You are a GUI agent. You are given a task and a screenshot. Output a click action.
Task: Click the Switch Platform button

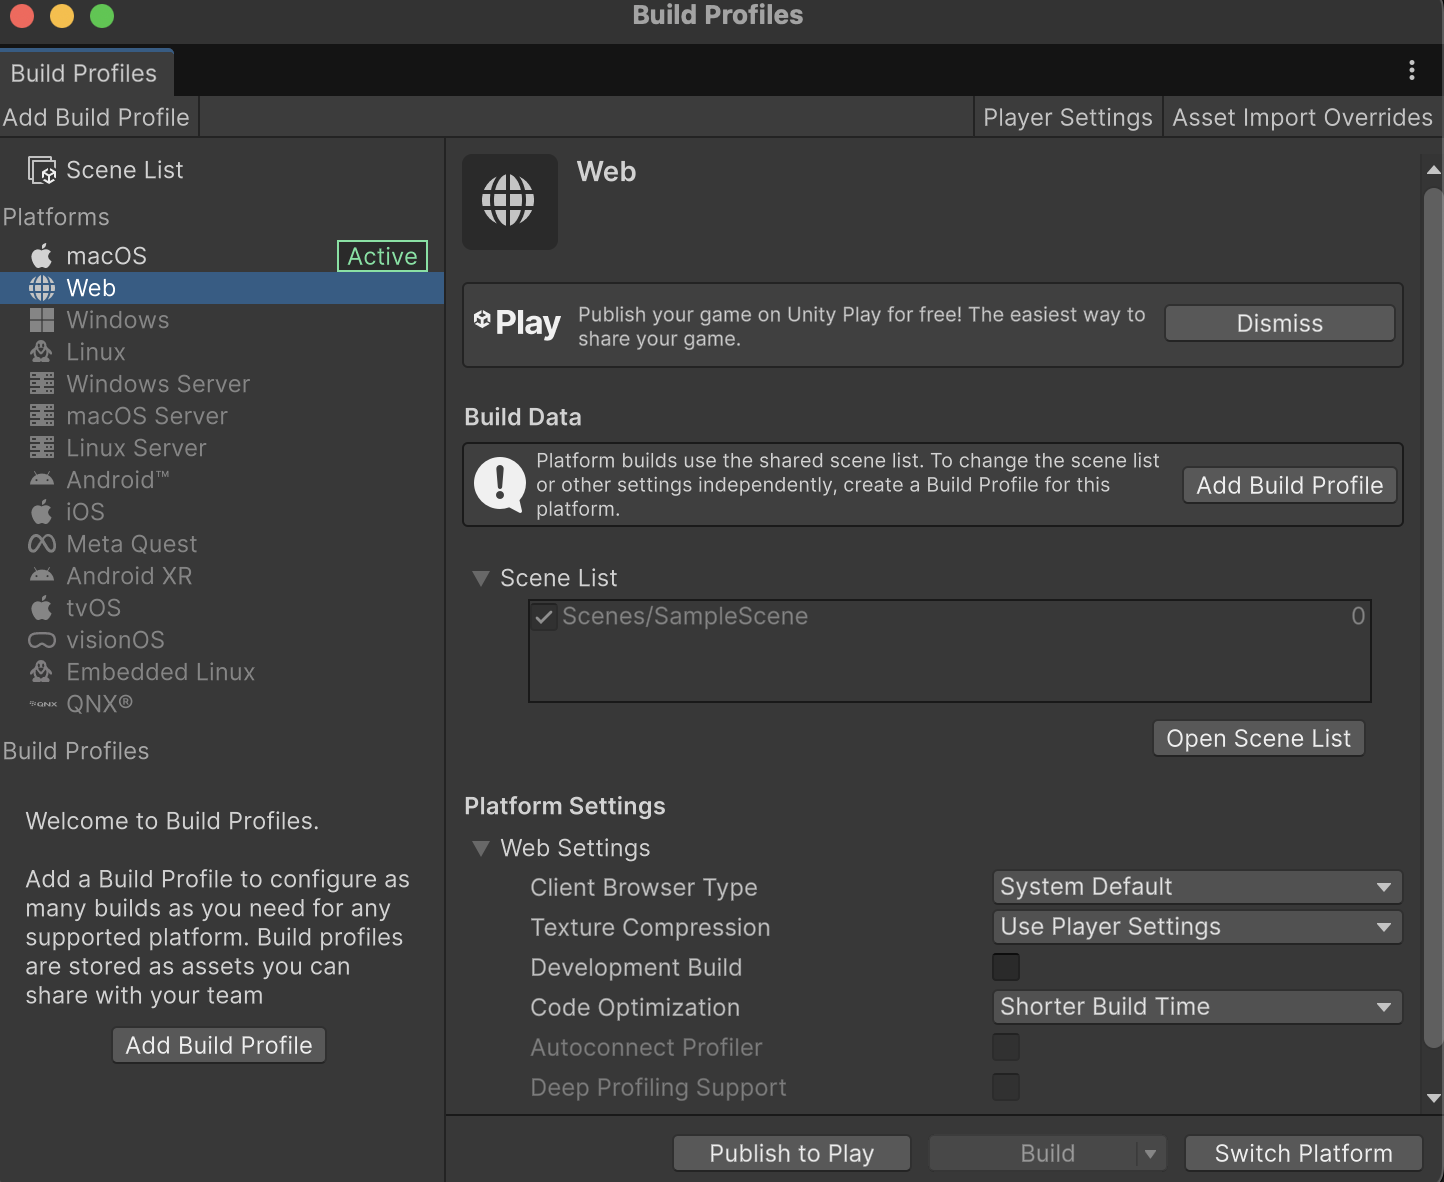coord(1302,1153)
